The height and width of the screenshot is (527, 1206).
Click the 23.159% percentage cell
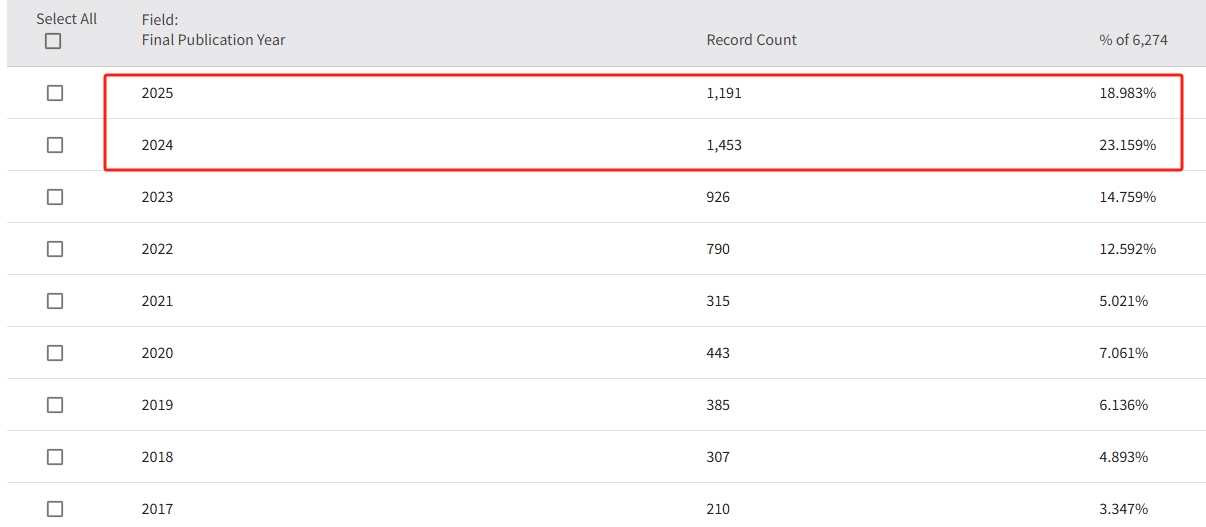1127,145
